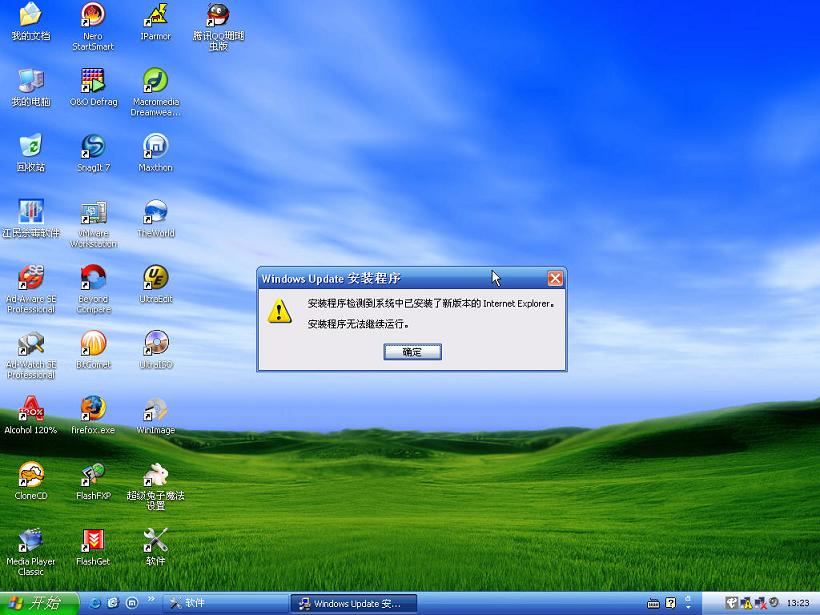The width and height of the screenshot is (820, 615).
Task: Click the keyboard icon on the language bar
Action: coord(653,604)
